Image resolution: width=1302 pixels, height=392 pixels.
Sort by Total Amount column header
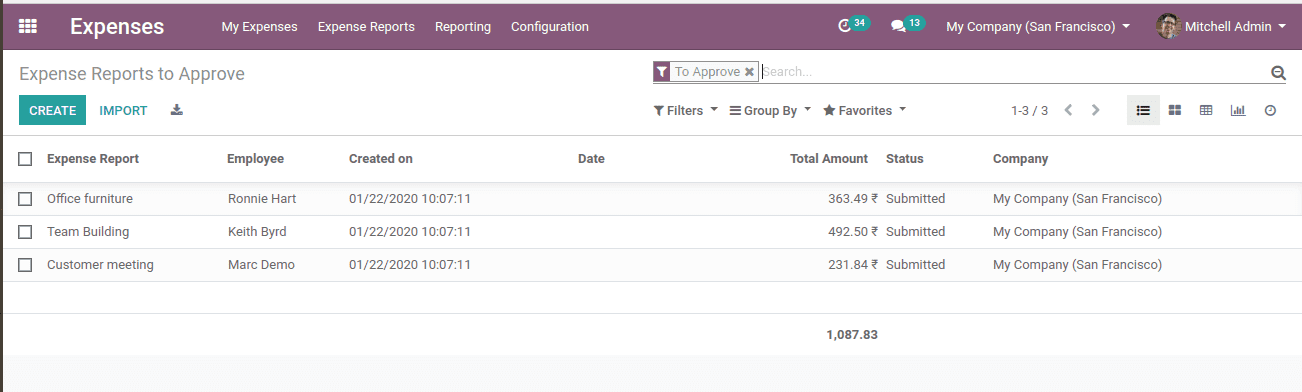click(x=829, y=158)
